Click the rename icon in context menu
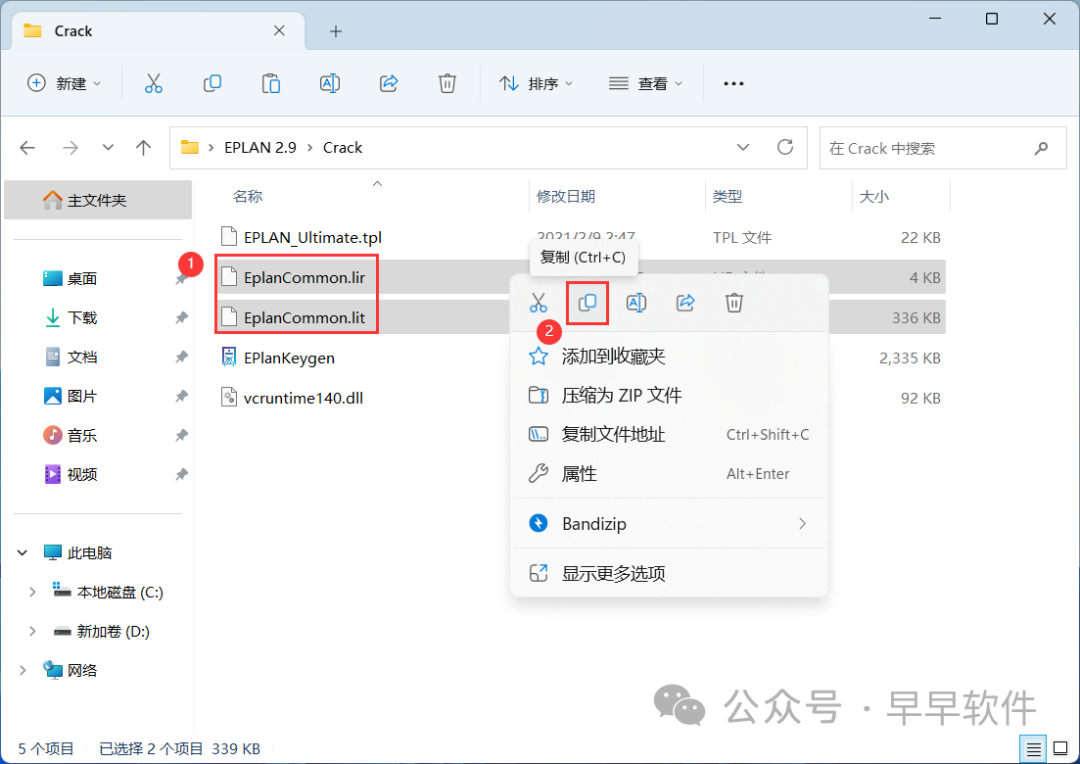 point(636,302)
